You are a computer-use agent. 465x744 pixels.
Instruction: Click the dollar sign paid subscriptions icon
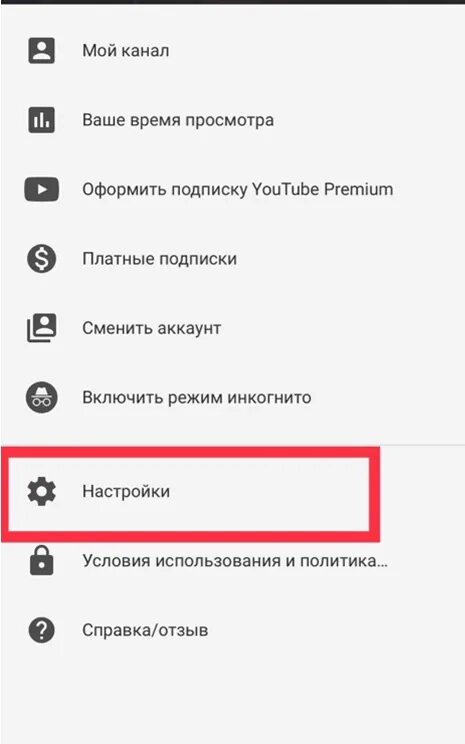42,259
